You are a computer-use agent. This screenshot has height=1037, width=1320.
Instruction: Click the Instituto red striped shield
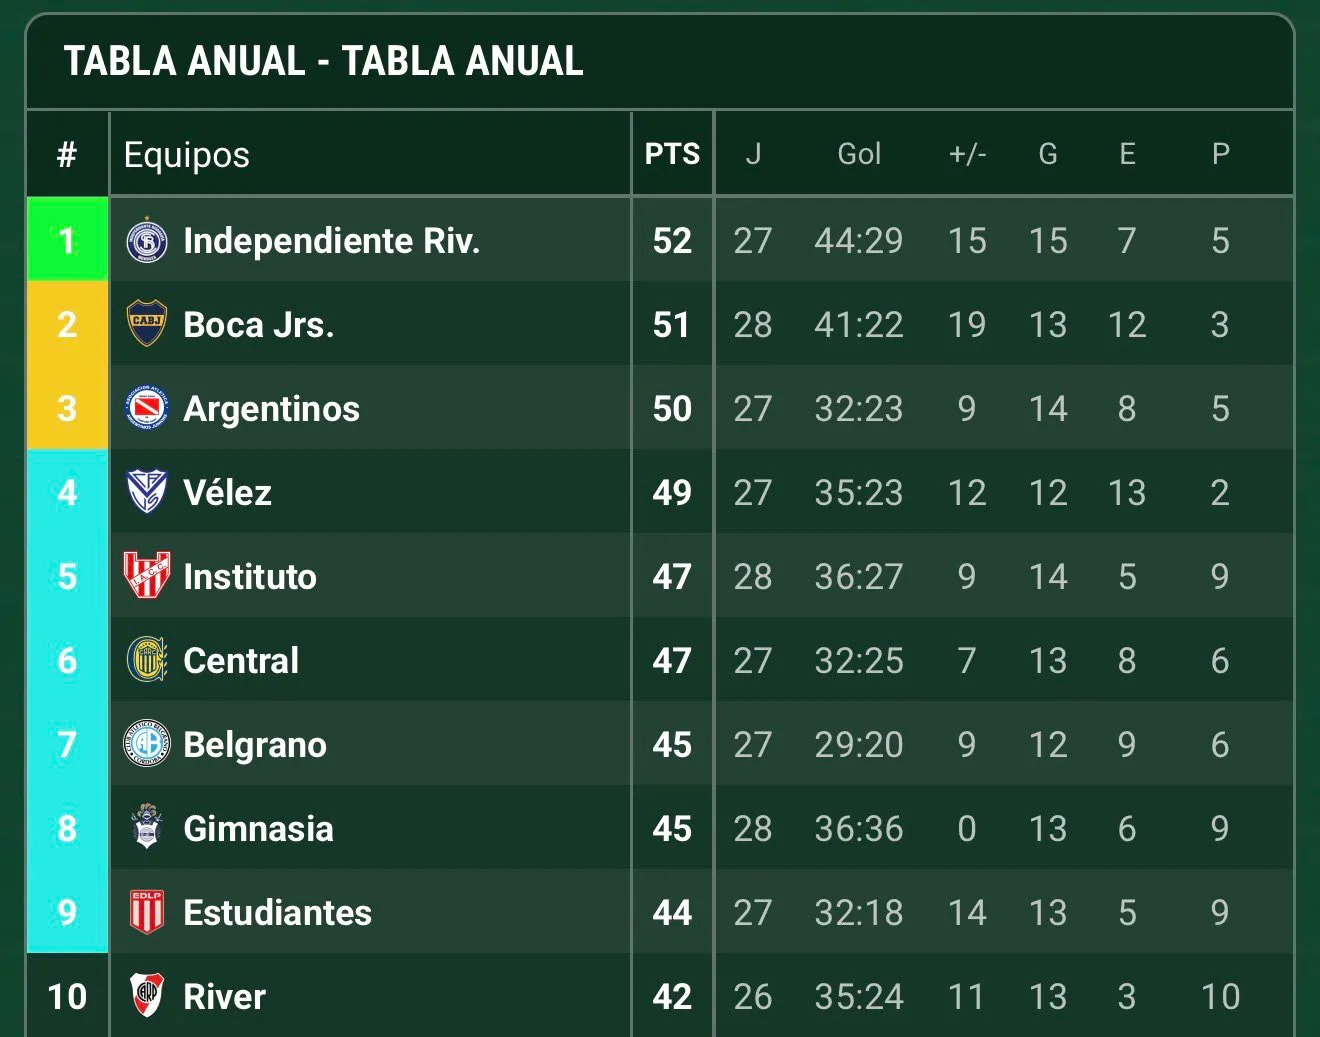(x=147, y=576)
